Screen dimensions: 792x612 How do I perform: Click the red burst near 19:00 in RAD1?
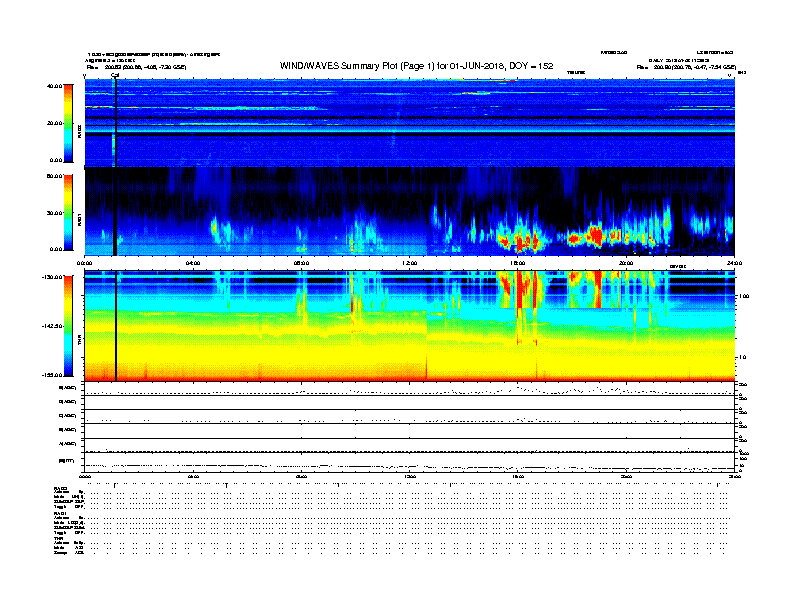pos(596,235)
